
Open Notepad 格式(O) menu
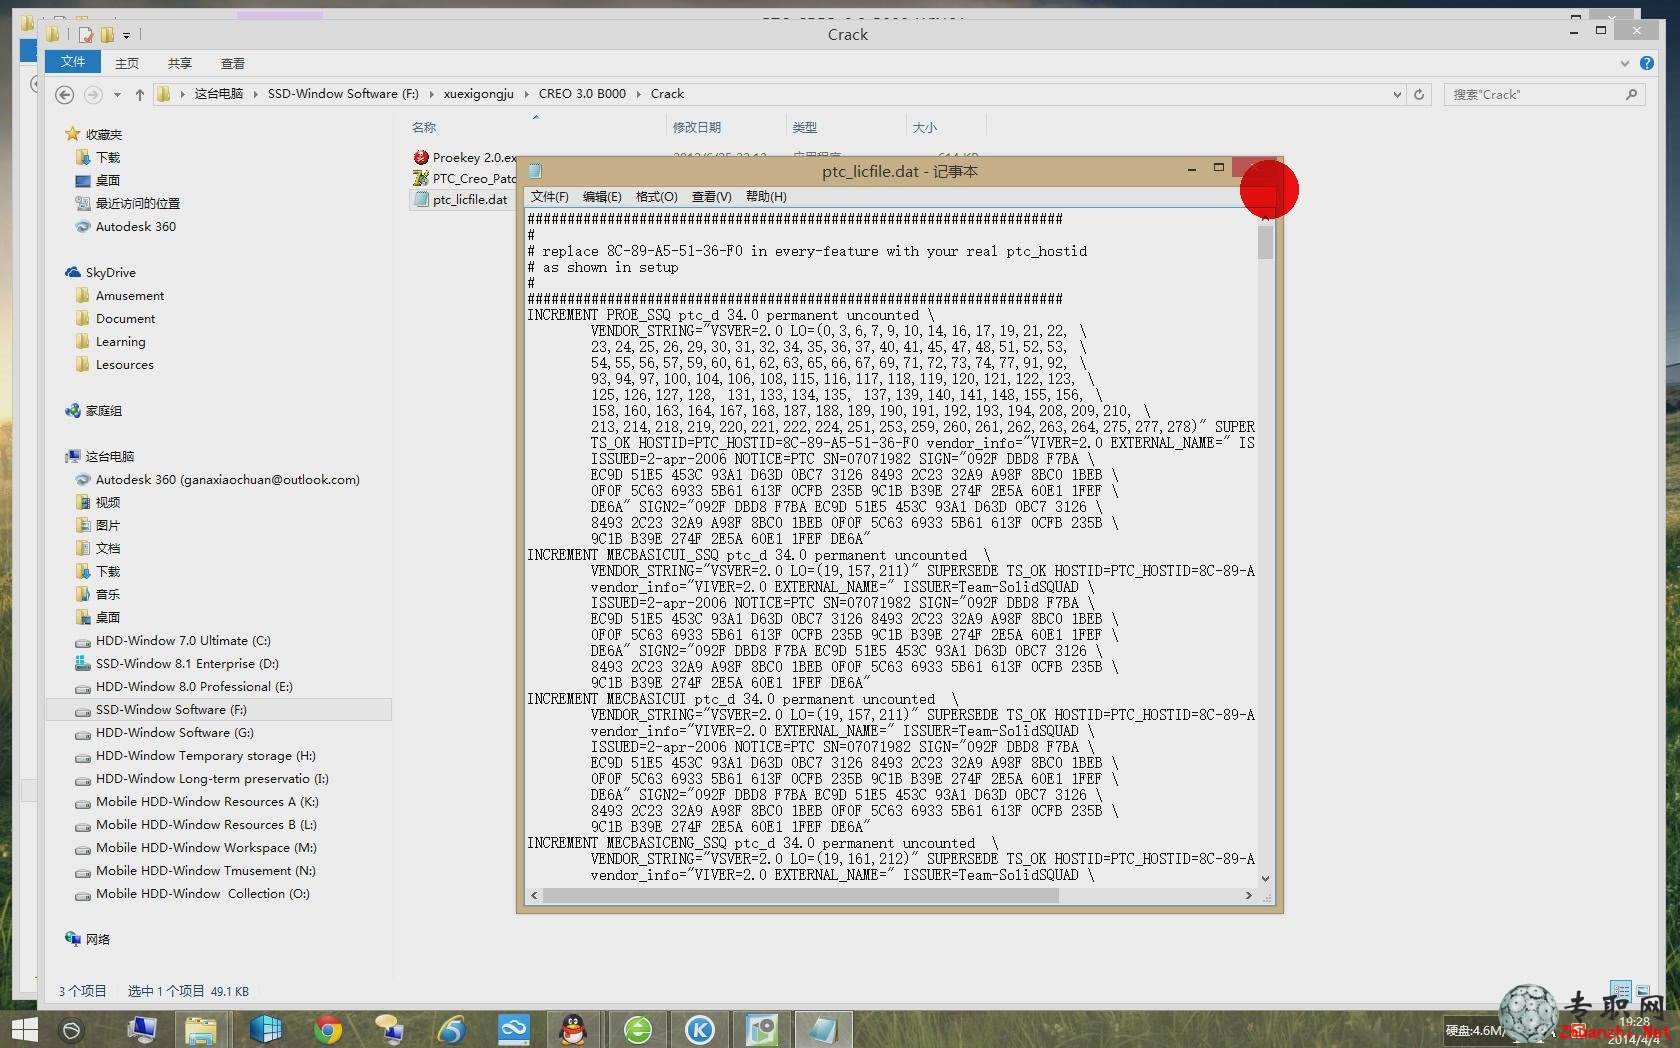656,196
